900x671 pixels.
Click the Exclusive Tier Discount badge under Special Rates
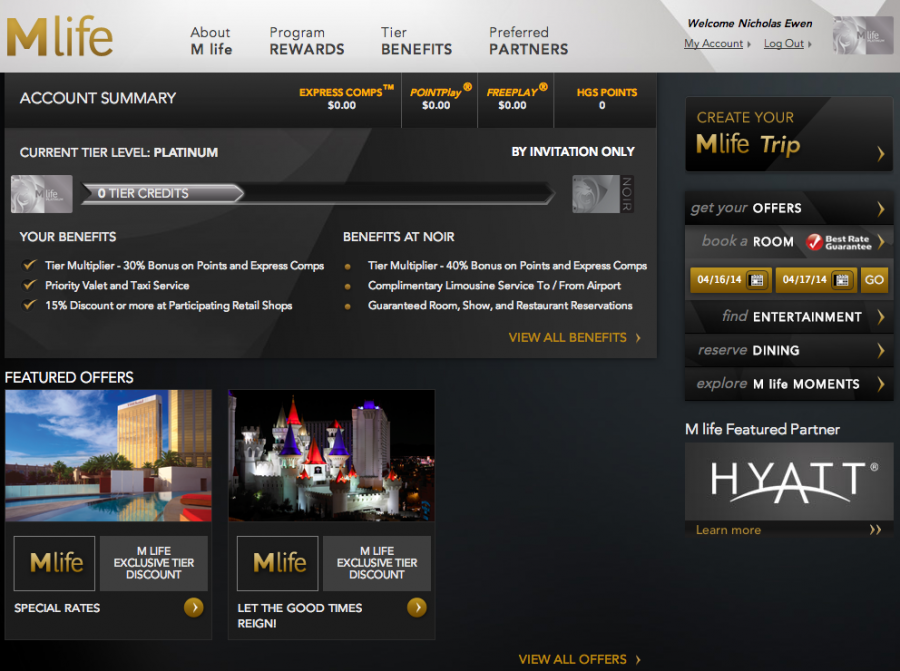[154, 563]
